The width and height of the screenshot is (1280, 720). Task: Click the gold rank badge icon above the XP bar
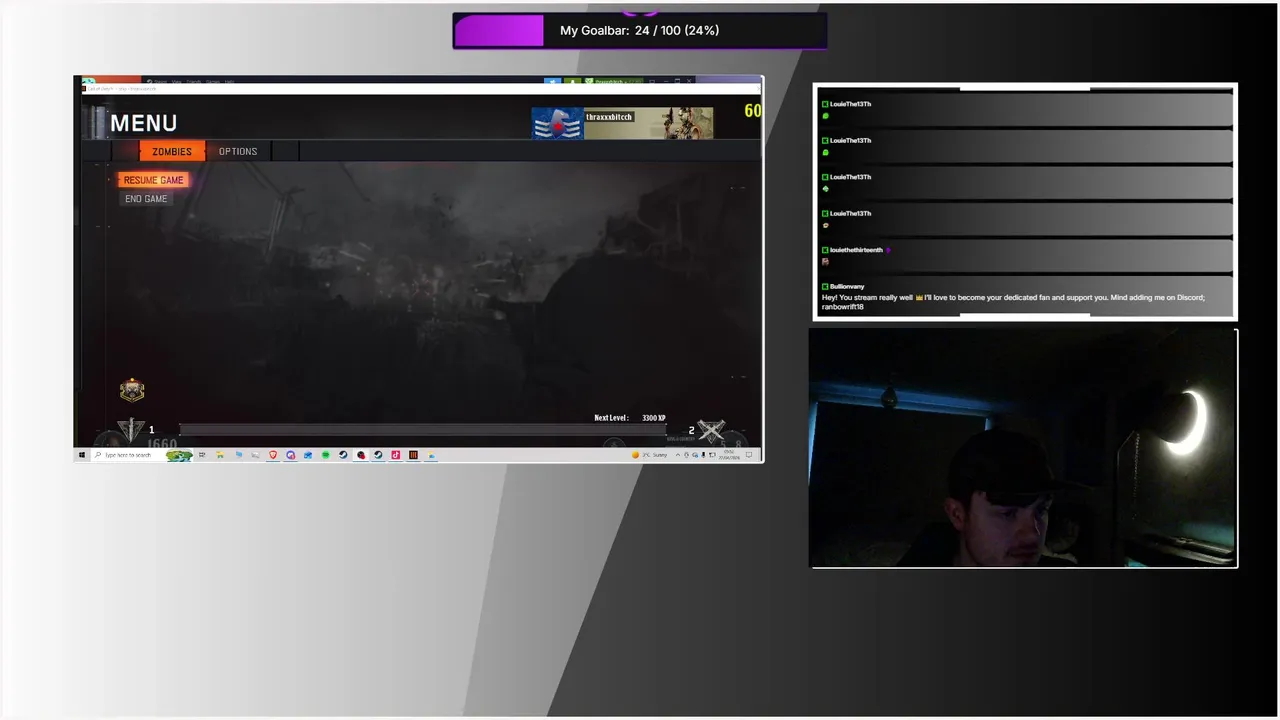132,390
